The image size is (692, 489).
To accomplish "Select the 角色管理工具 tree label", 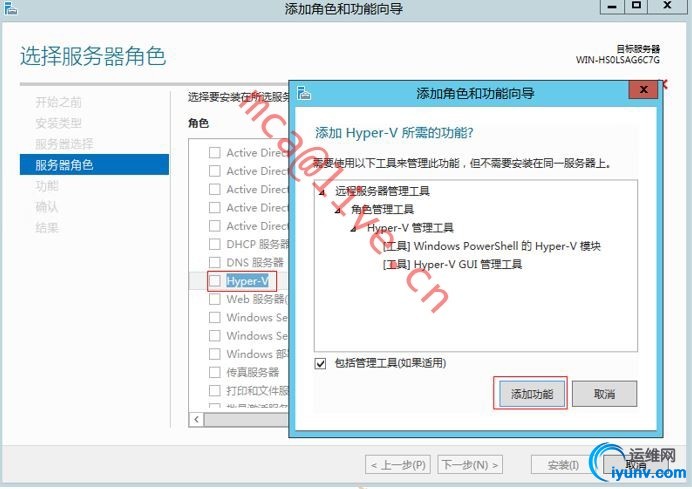I will tap(382, 209).
